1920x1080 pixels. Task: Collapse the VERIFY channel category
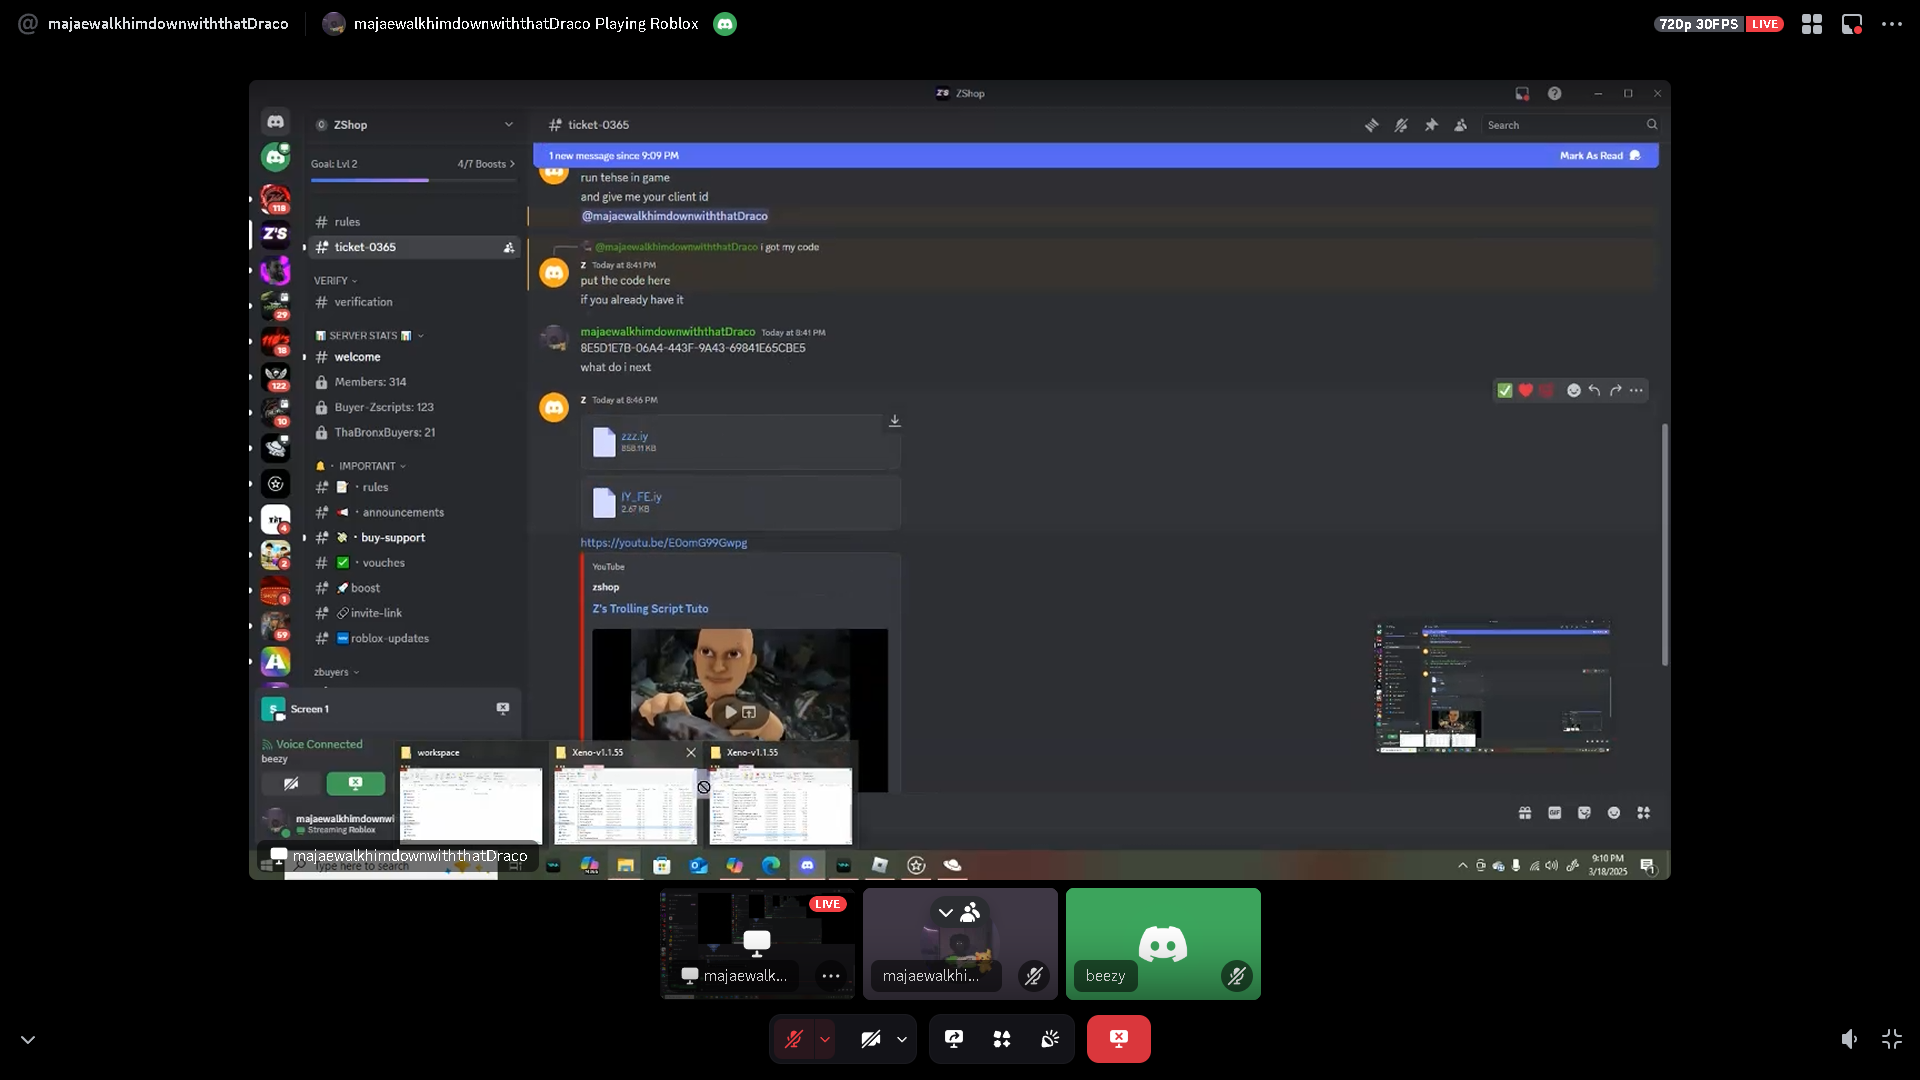pyautogui.click(x=335, y=281)
